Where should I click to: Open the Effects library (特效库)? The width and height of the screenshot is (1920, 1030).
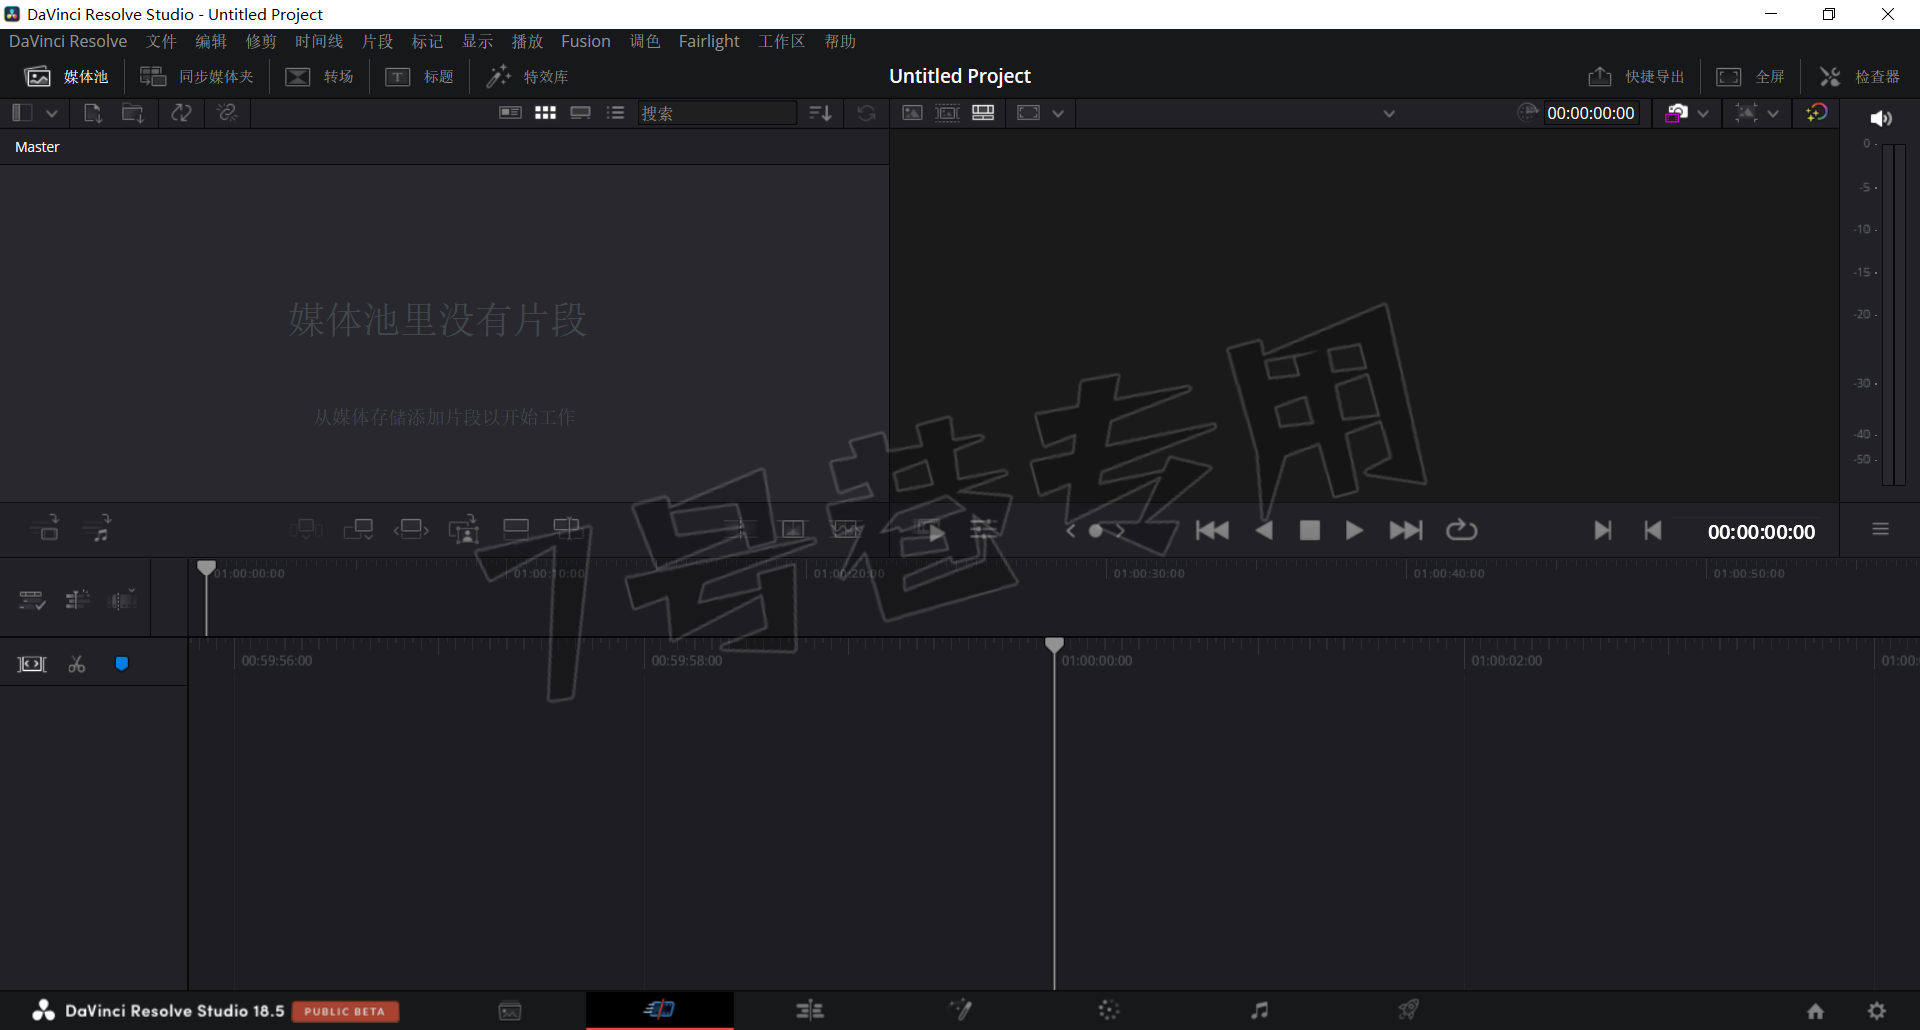click(x=528, y=77)
